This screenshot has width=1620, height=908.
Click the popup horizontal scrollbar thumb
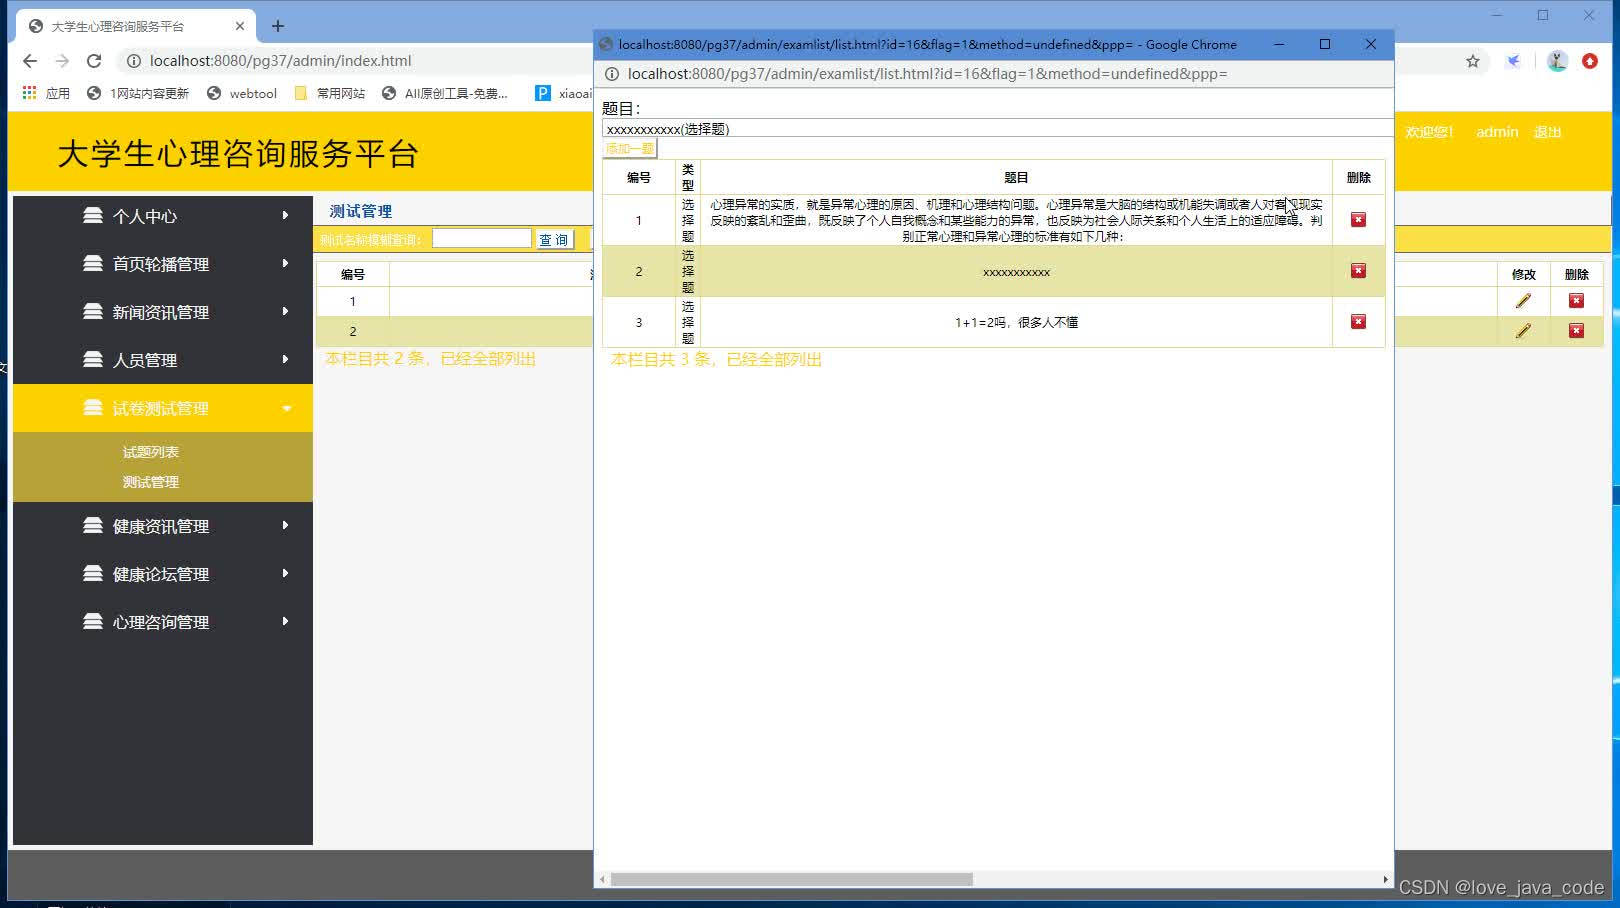[792, 879]
